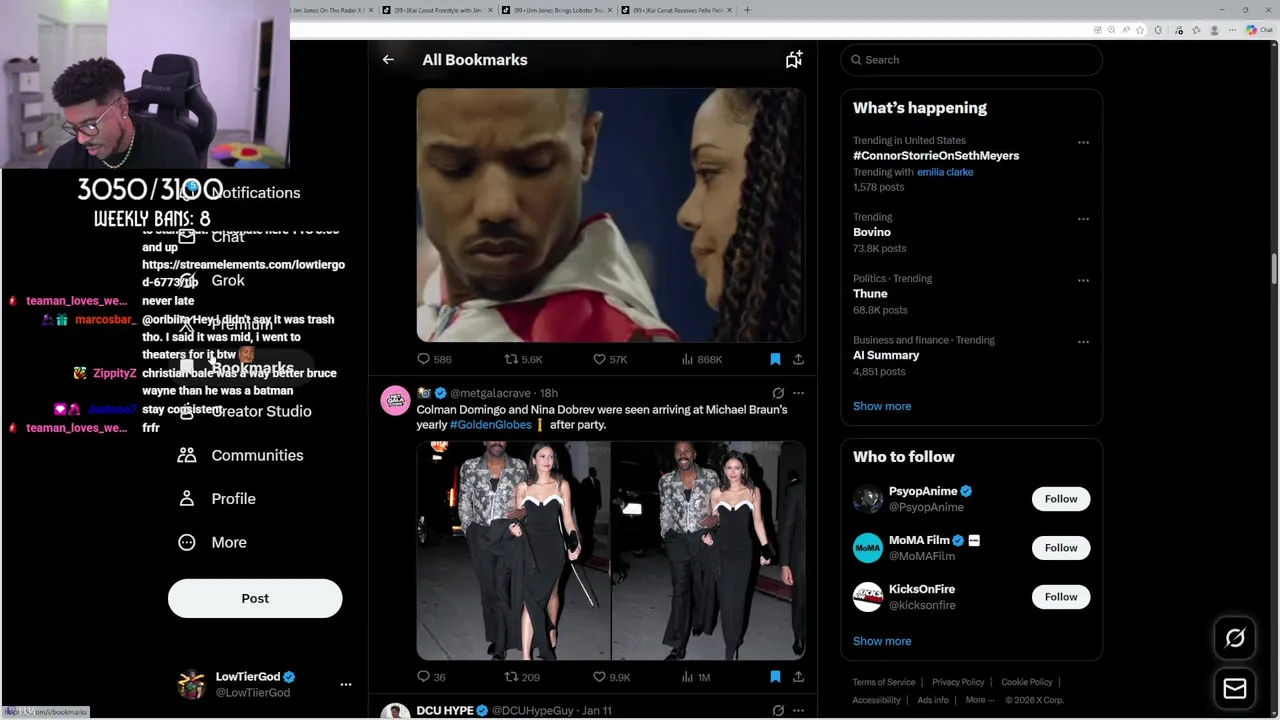Show more under Who to follow

click(x=882, y=641)
